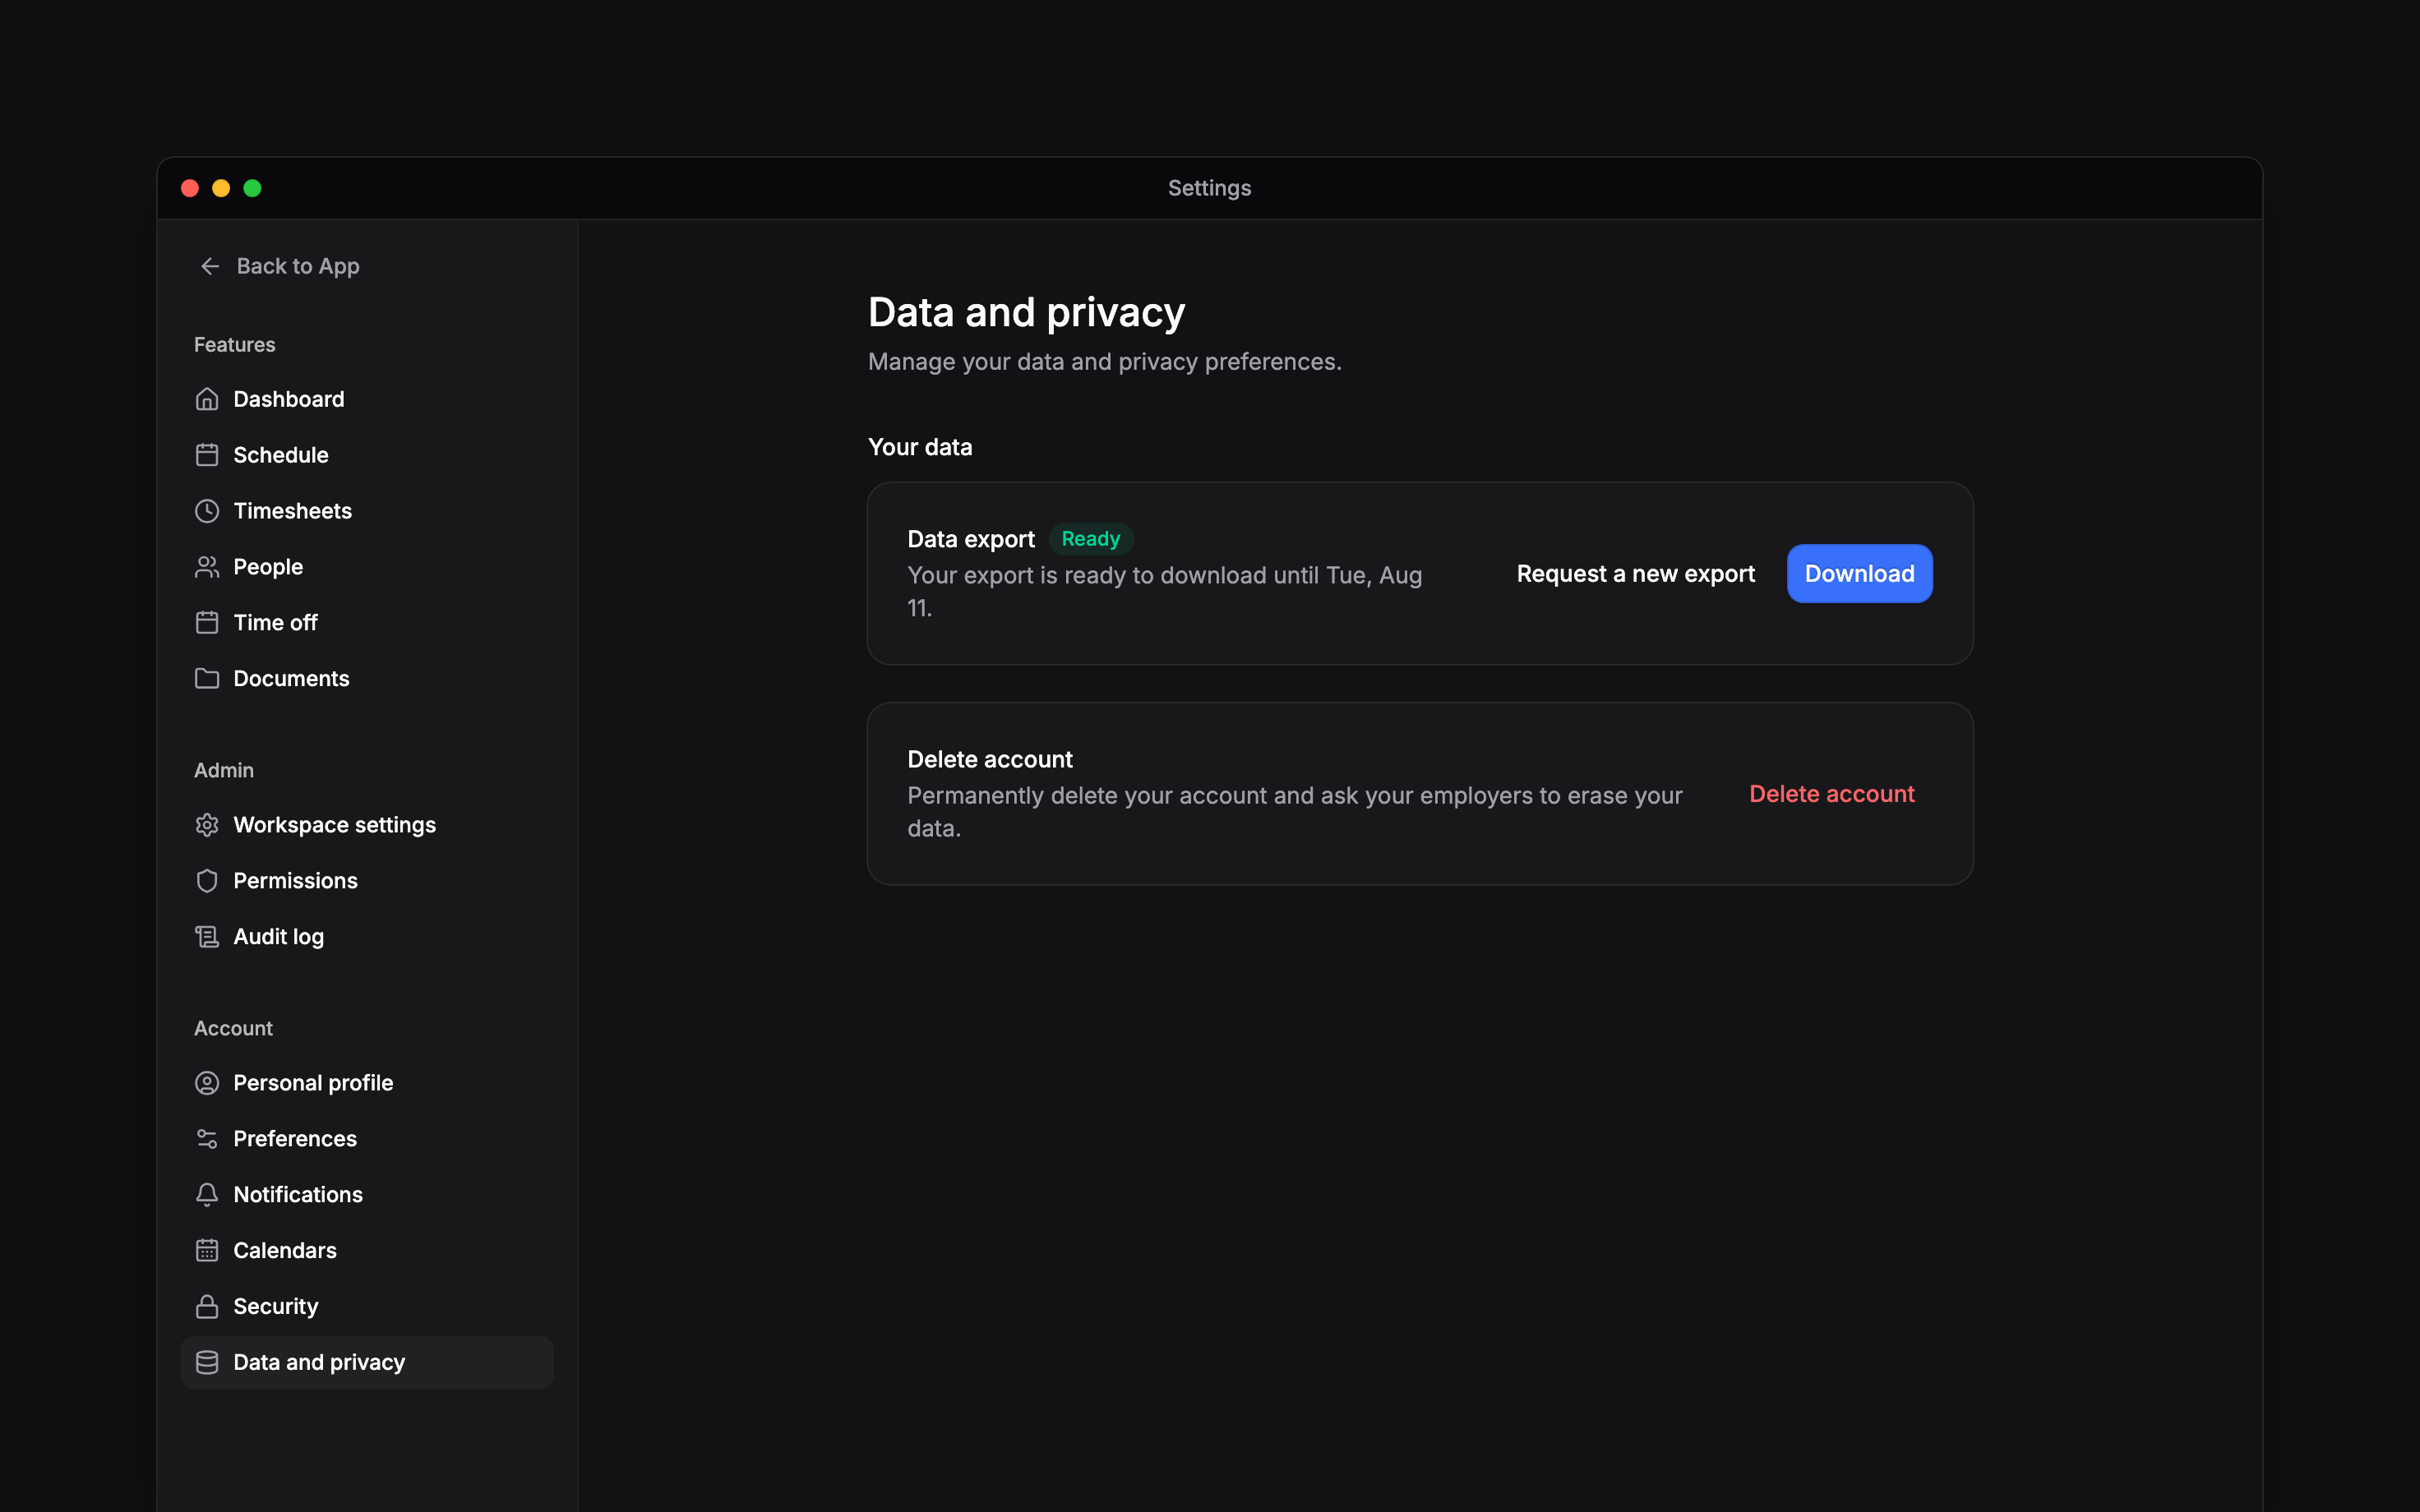
Task: Switch to Preferences
Action: [367, 1139]
